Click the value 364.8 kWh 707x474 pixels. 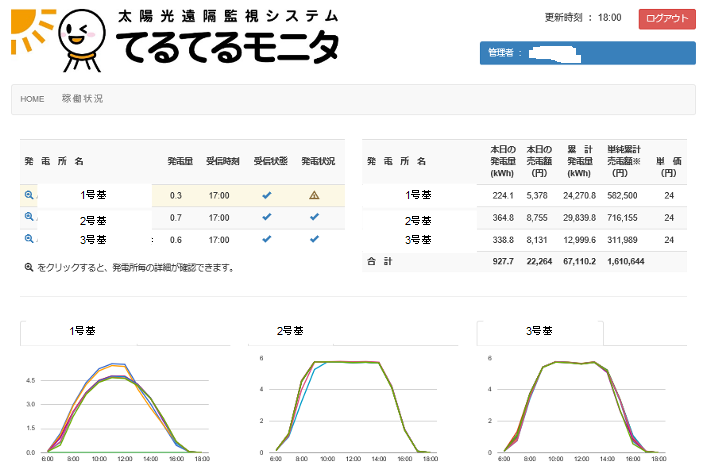point(503,218)
